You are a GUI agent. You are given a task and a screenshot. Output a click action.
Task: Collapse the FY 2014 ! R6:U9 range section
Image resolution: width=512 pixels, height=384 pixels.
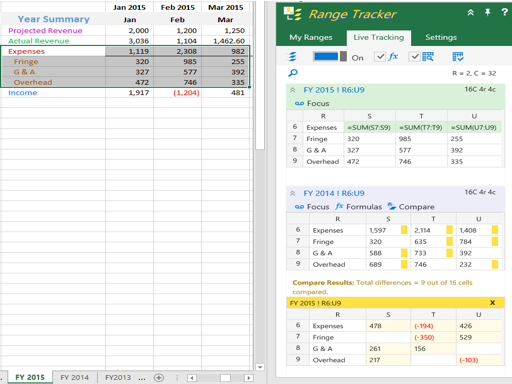[x=293, y=193]
